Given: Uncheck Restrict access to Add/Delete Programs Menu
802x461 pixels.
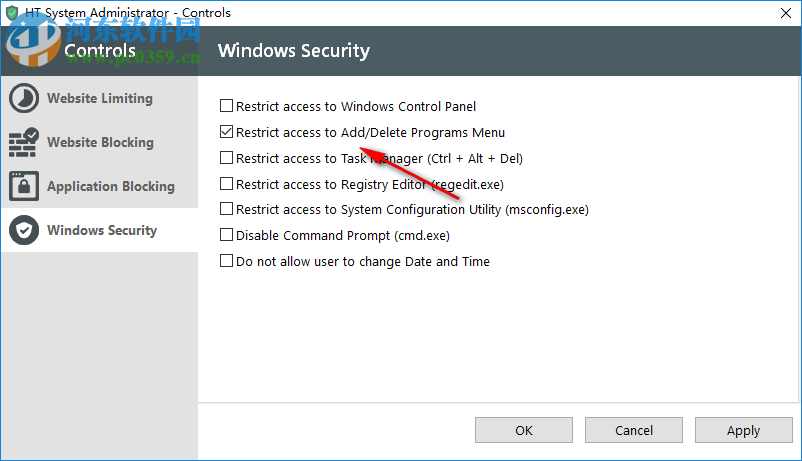Looking at the screenshot, I should click(x=227, y=132).
